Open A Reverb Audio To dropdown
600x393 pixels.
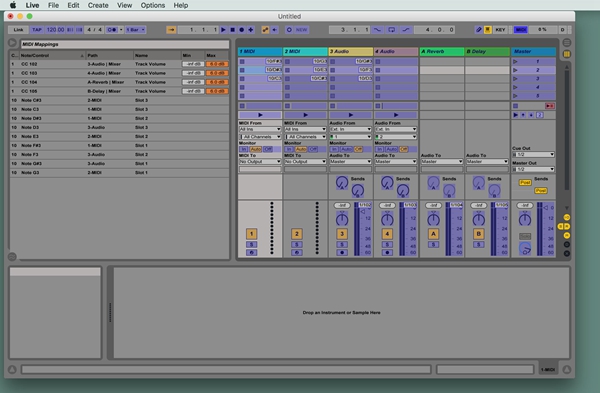(x=442, y=161)
